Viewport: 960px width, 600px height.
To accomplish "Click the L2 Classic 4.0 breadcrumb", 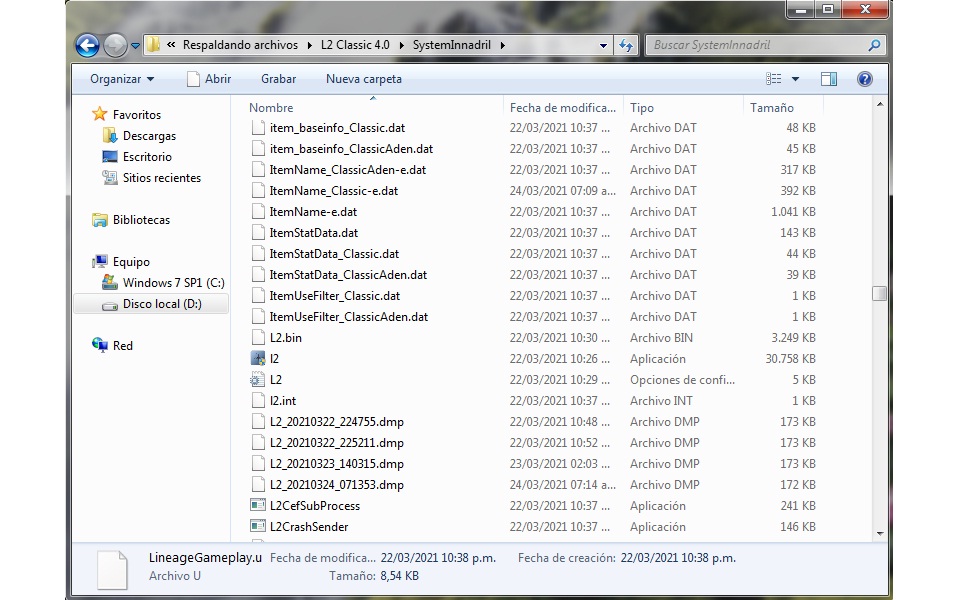I will [x=362, y=45].
